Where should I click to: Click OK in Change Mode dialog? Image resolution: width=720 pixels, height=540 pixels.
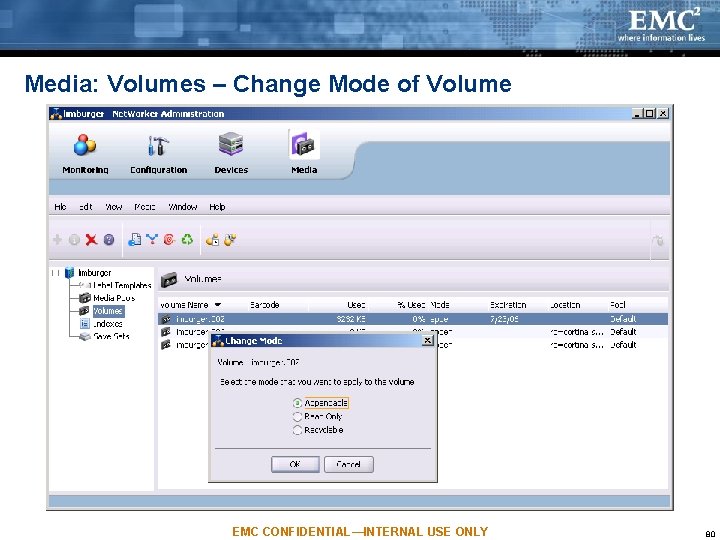pos(295,464)
